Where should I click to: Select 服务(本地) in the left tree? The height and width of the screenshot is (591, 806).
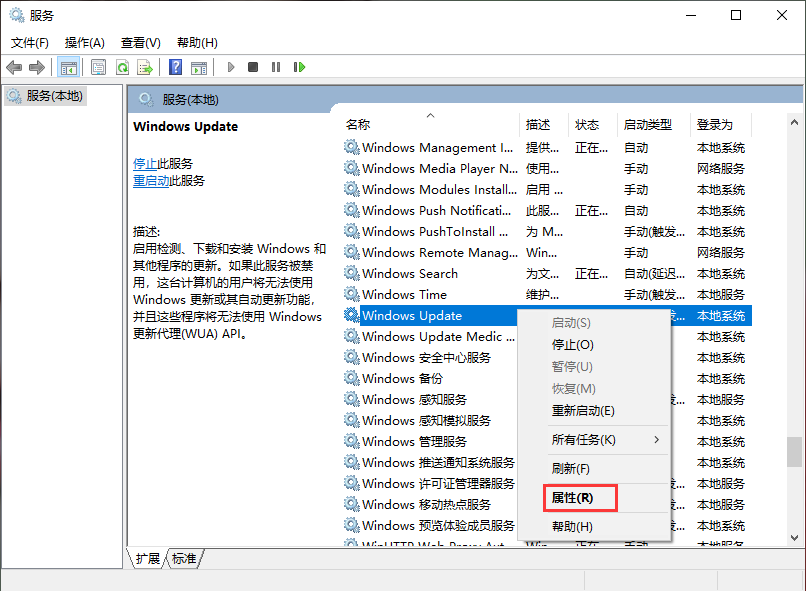pos(54,96)
